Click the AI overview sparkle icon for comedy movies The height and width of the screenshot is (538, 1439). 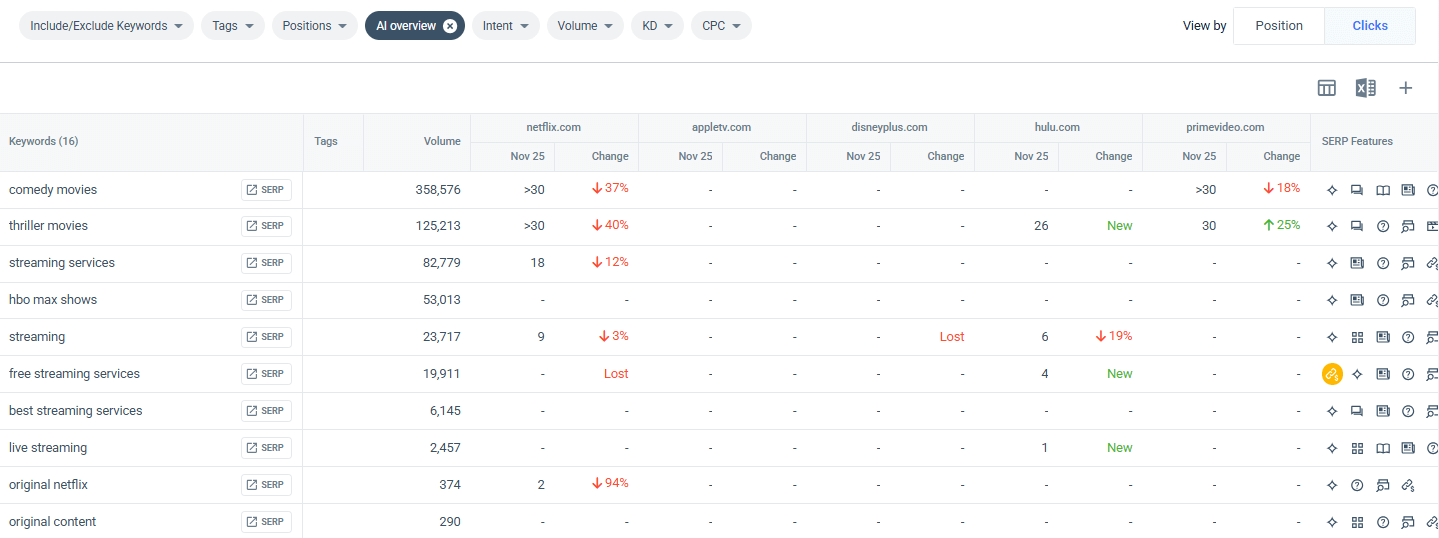(1332, 190)
